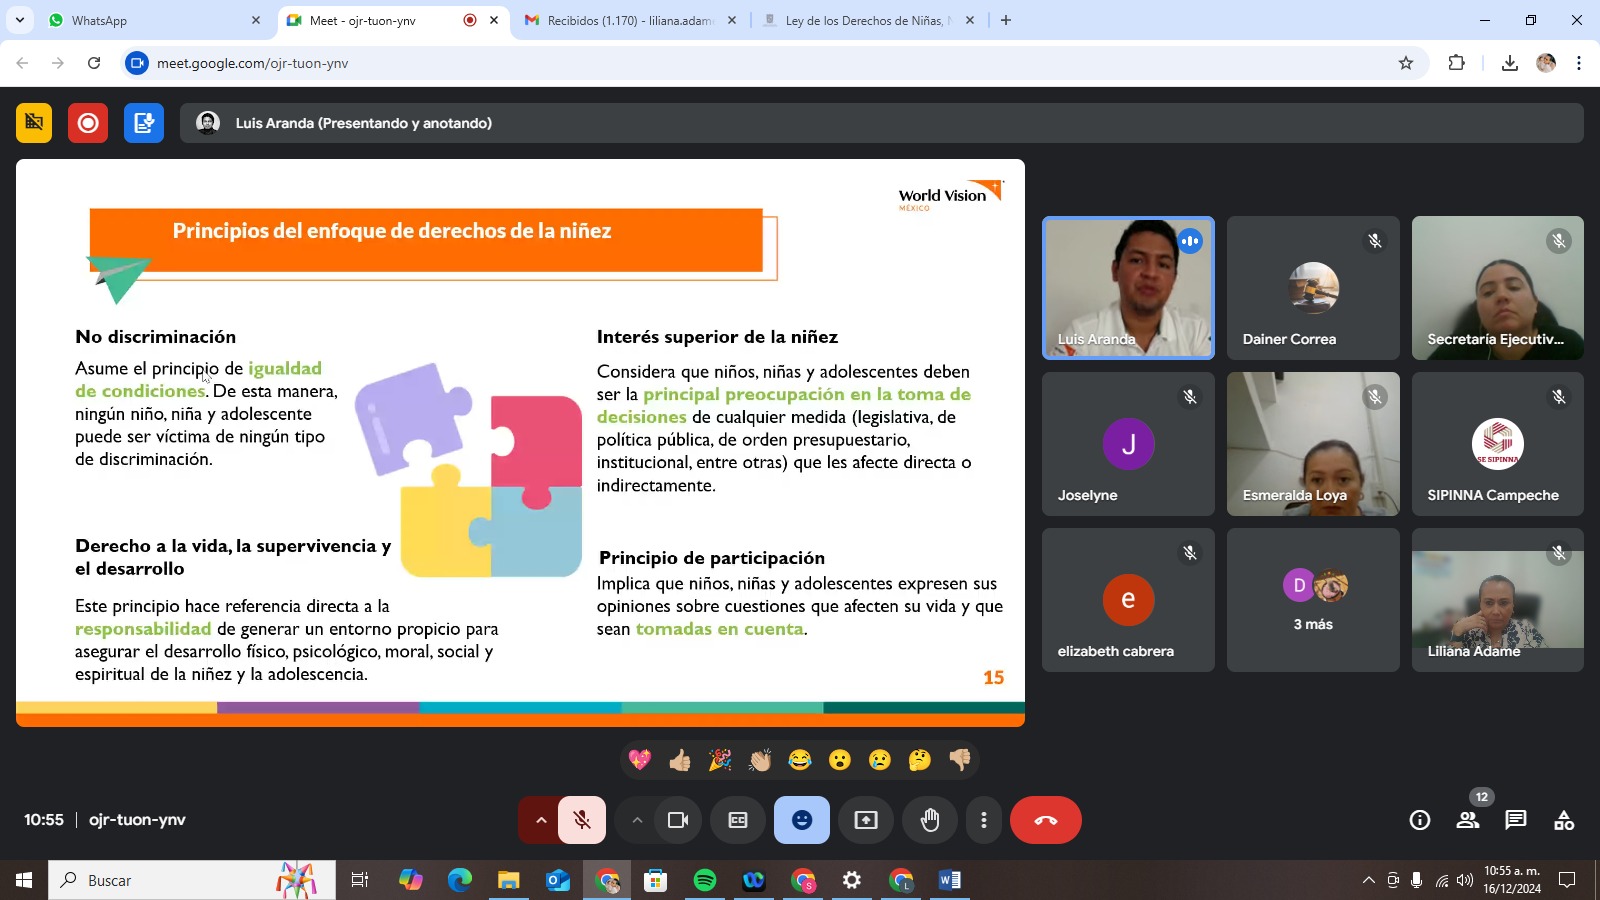This screenshot has height=900, width=1600.
Task: Open the tab search dropdown arrow
Action: pyautogui.click(x=19, y=20)
